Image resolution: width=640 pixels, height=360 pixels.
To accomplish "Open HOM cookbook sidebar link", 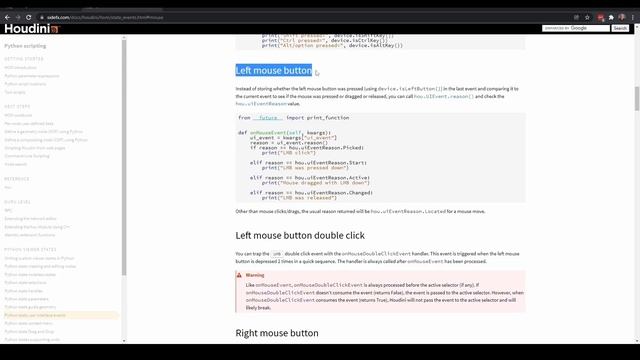I will [x=18, y=115].
